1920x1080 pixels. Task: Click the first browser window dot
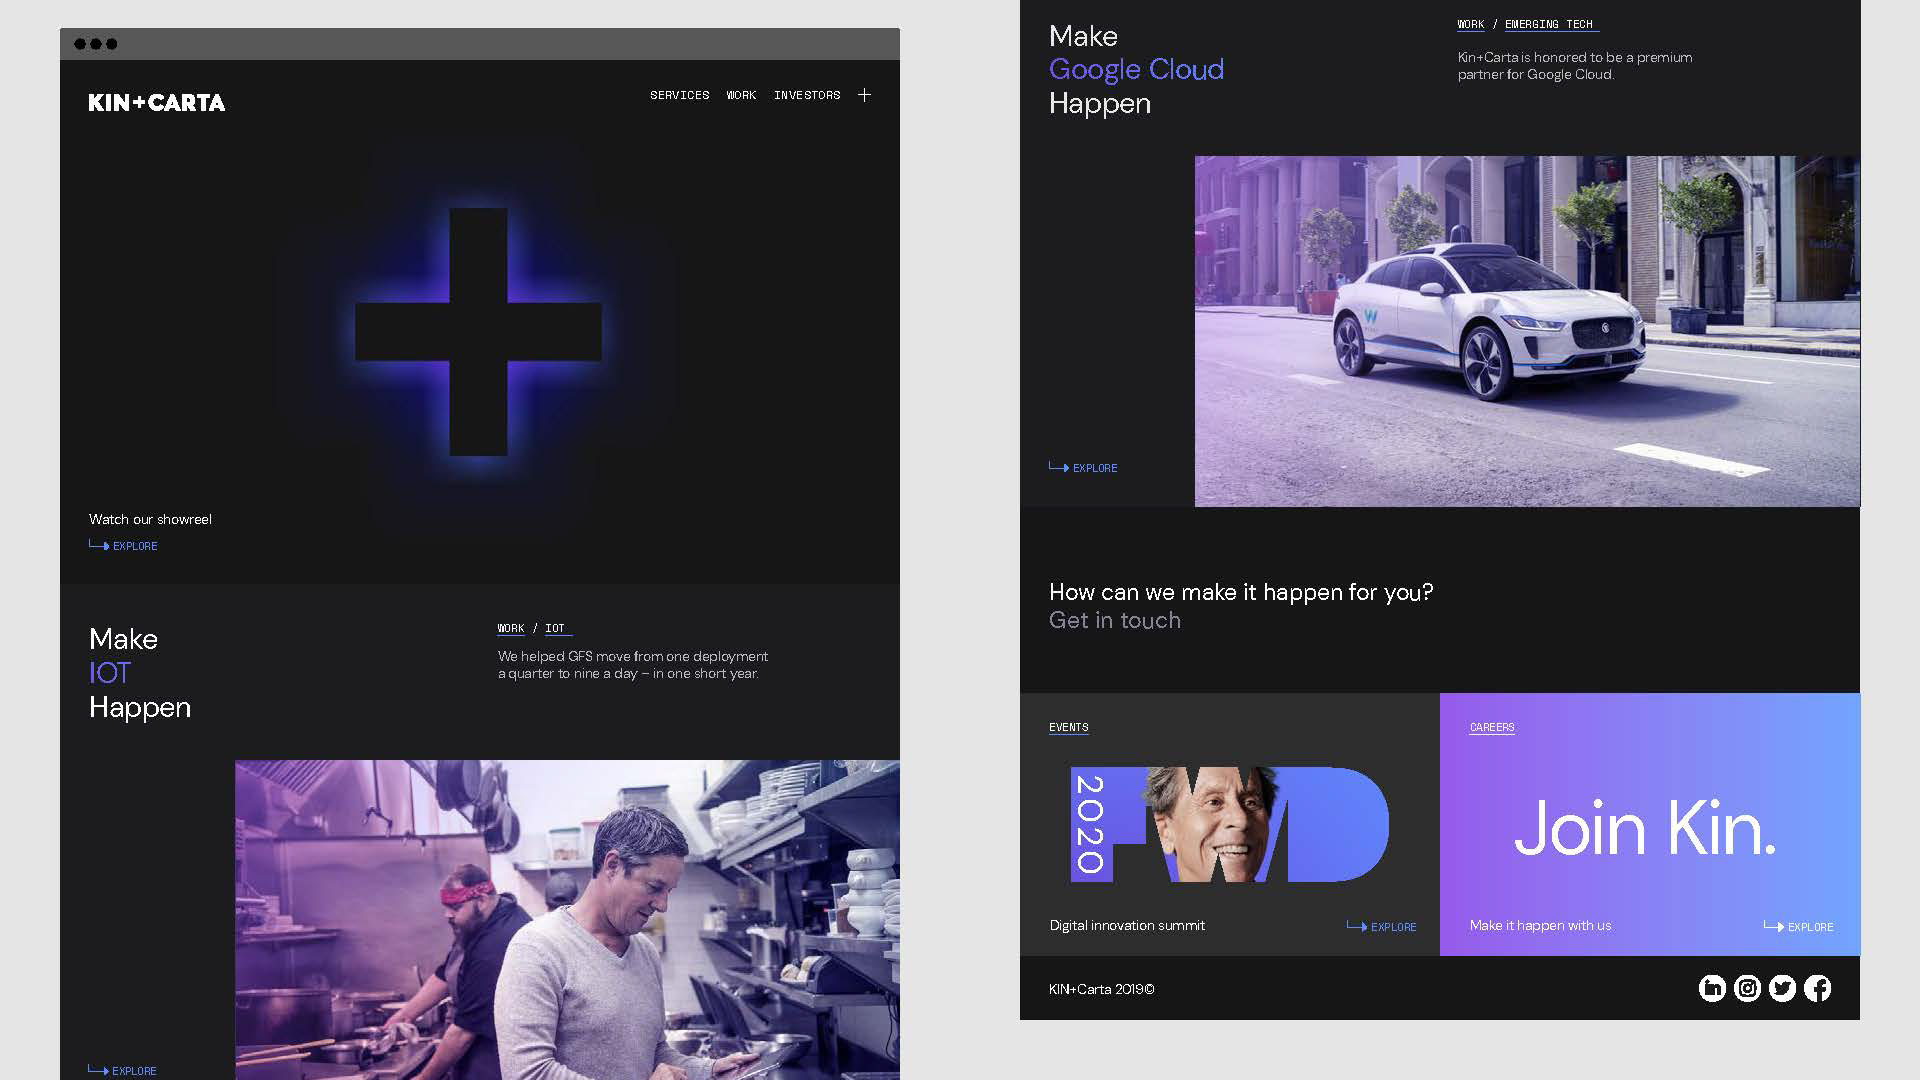(x=80, y=44)
